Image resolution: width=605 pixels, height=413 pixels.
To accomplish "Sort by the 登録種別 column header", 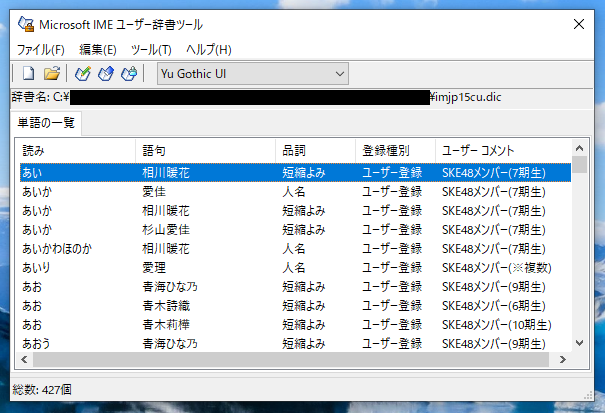I will (x=395, y=150).
